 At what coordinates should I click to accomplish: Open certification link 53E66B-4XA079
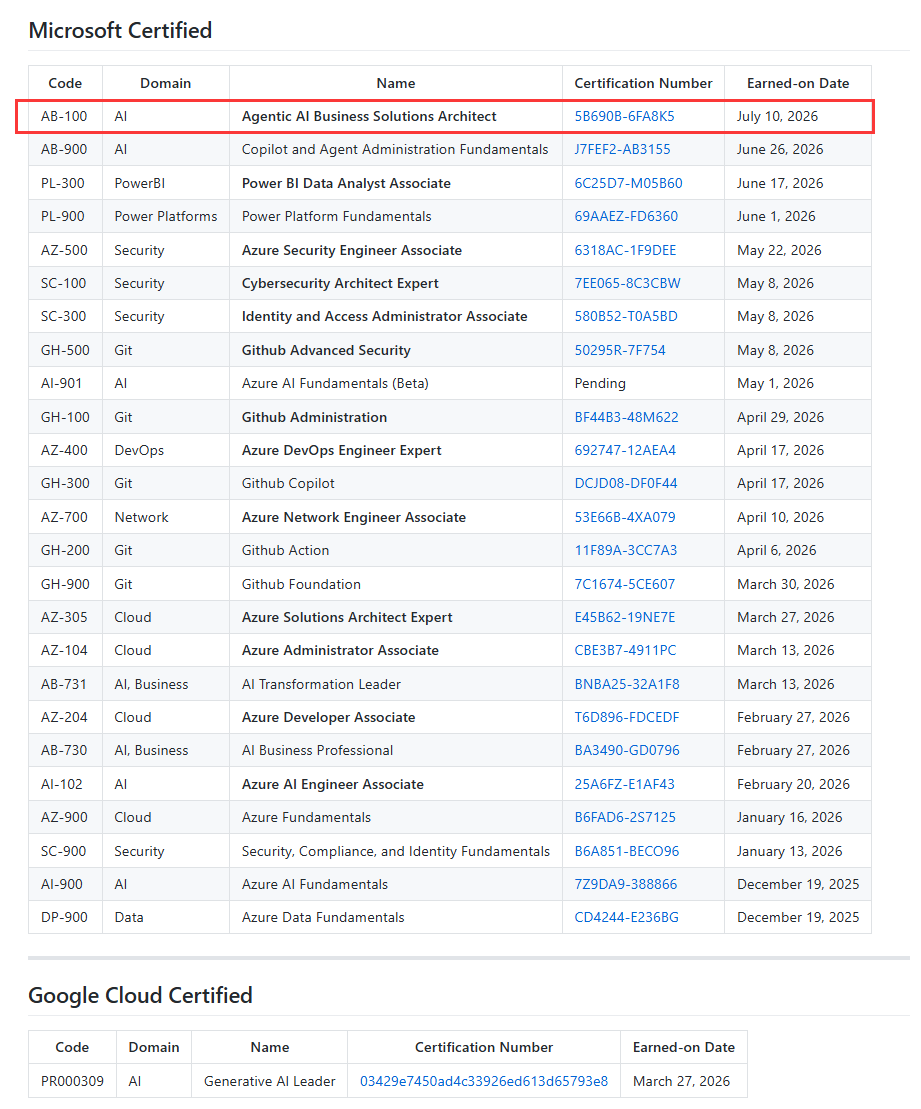(x=625, y=517)
